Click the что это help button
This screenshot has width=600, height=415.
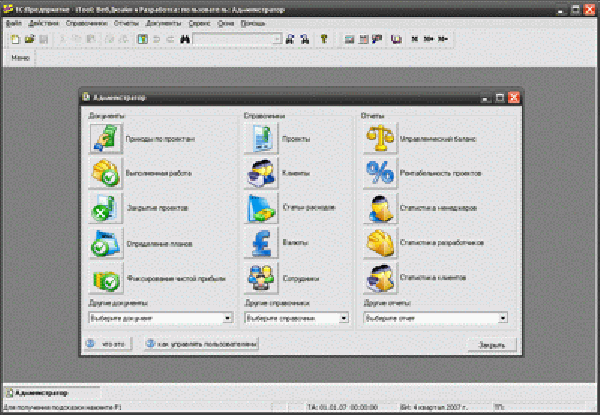tap(108, 344)
